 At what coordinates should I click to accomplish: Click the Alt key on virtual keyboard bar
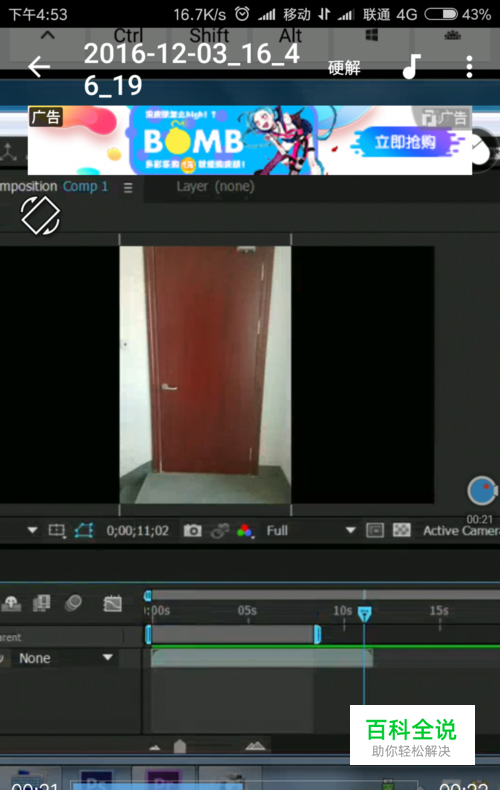coord(290,36)
